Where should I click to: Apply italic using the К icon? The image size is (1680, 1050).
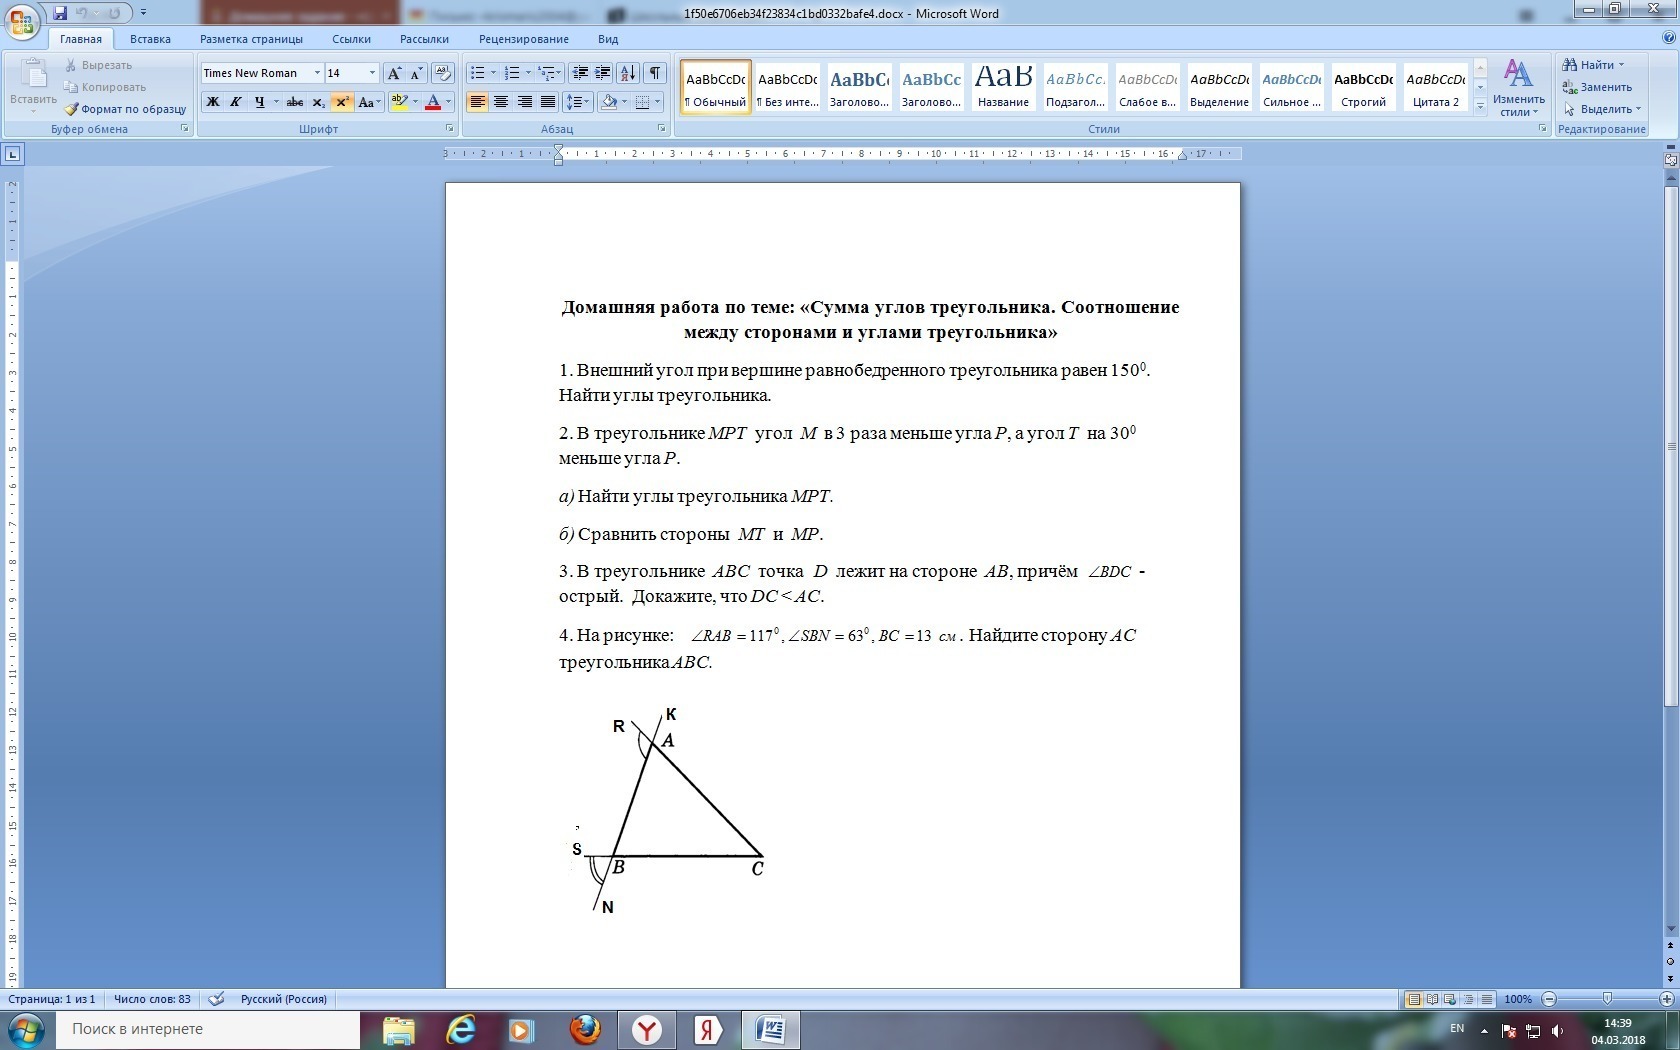(x=236, y=102)
